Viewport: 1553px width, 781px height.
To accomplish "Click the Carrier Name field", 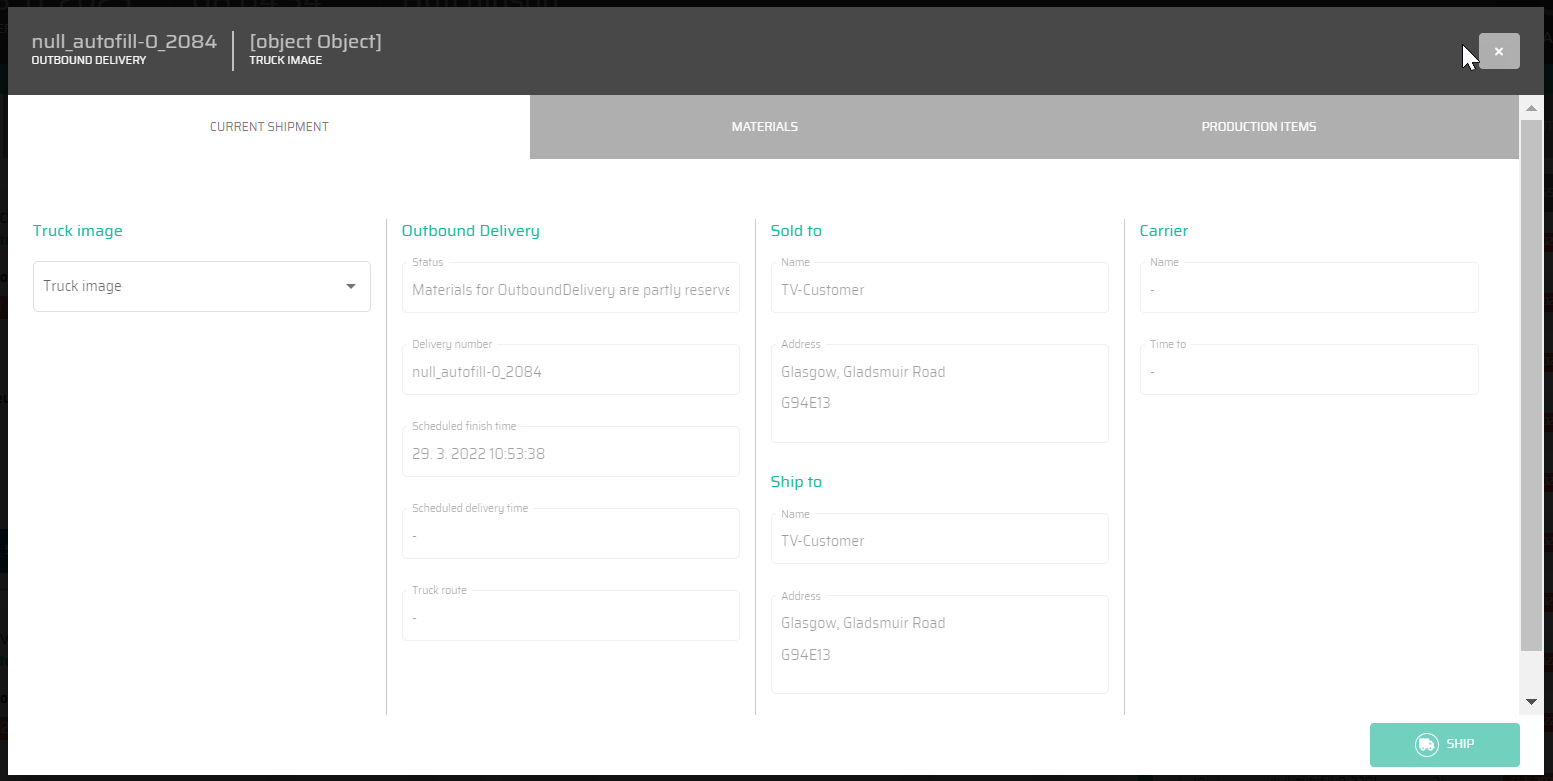I will 1308,290.
